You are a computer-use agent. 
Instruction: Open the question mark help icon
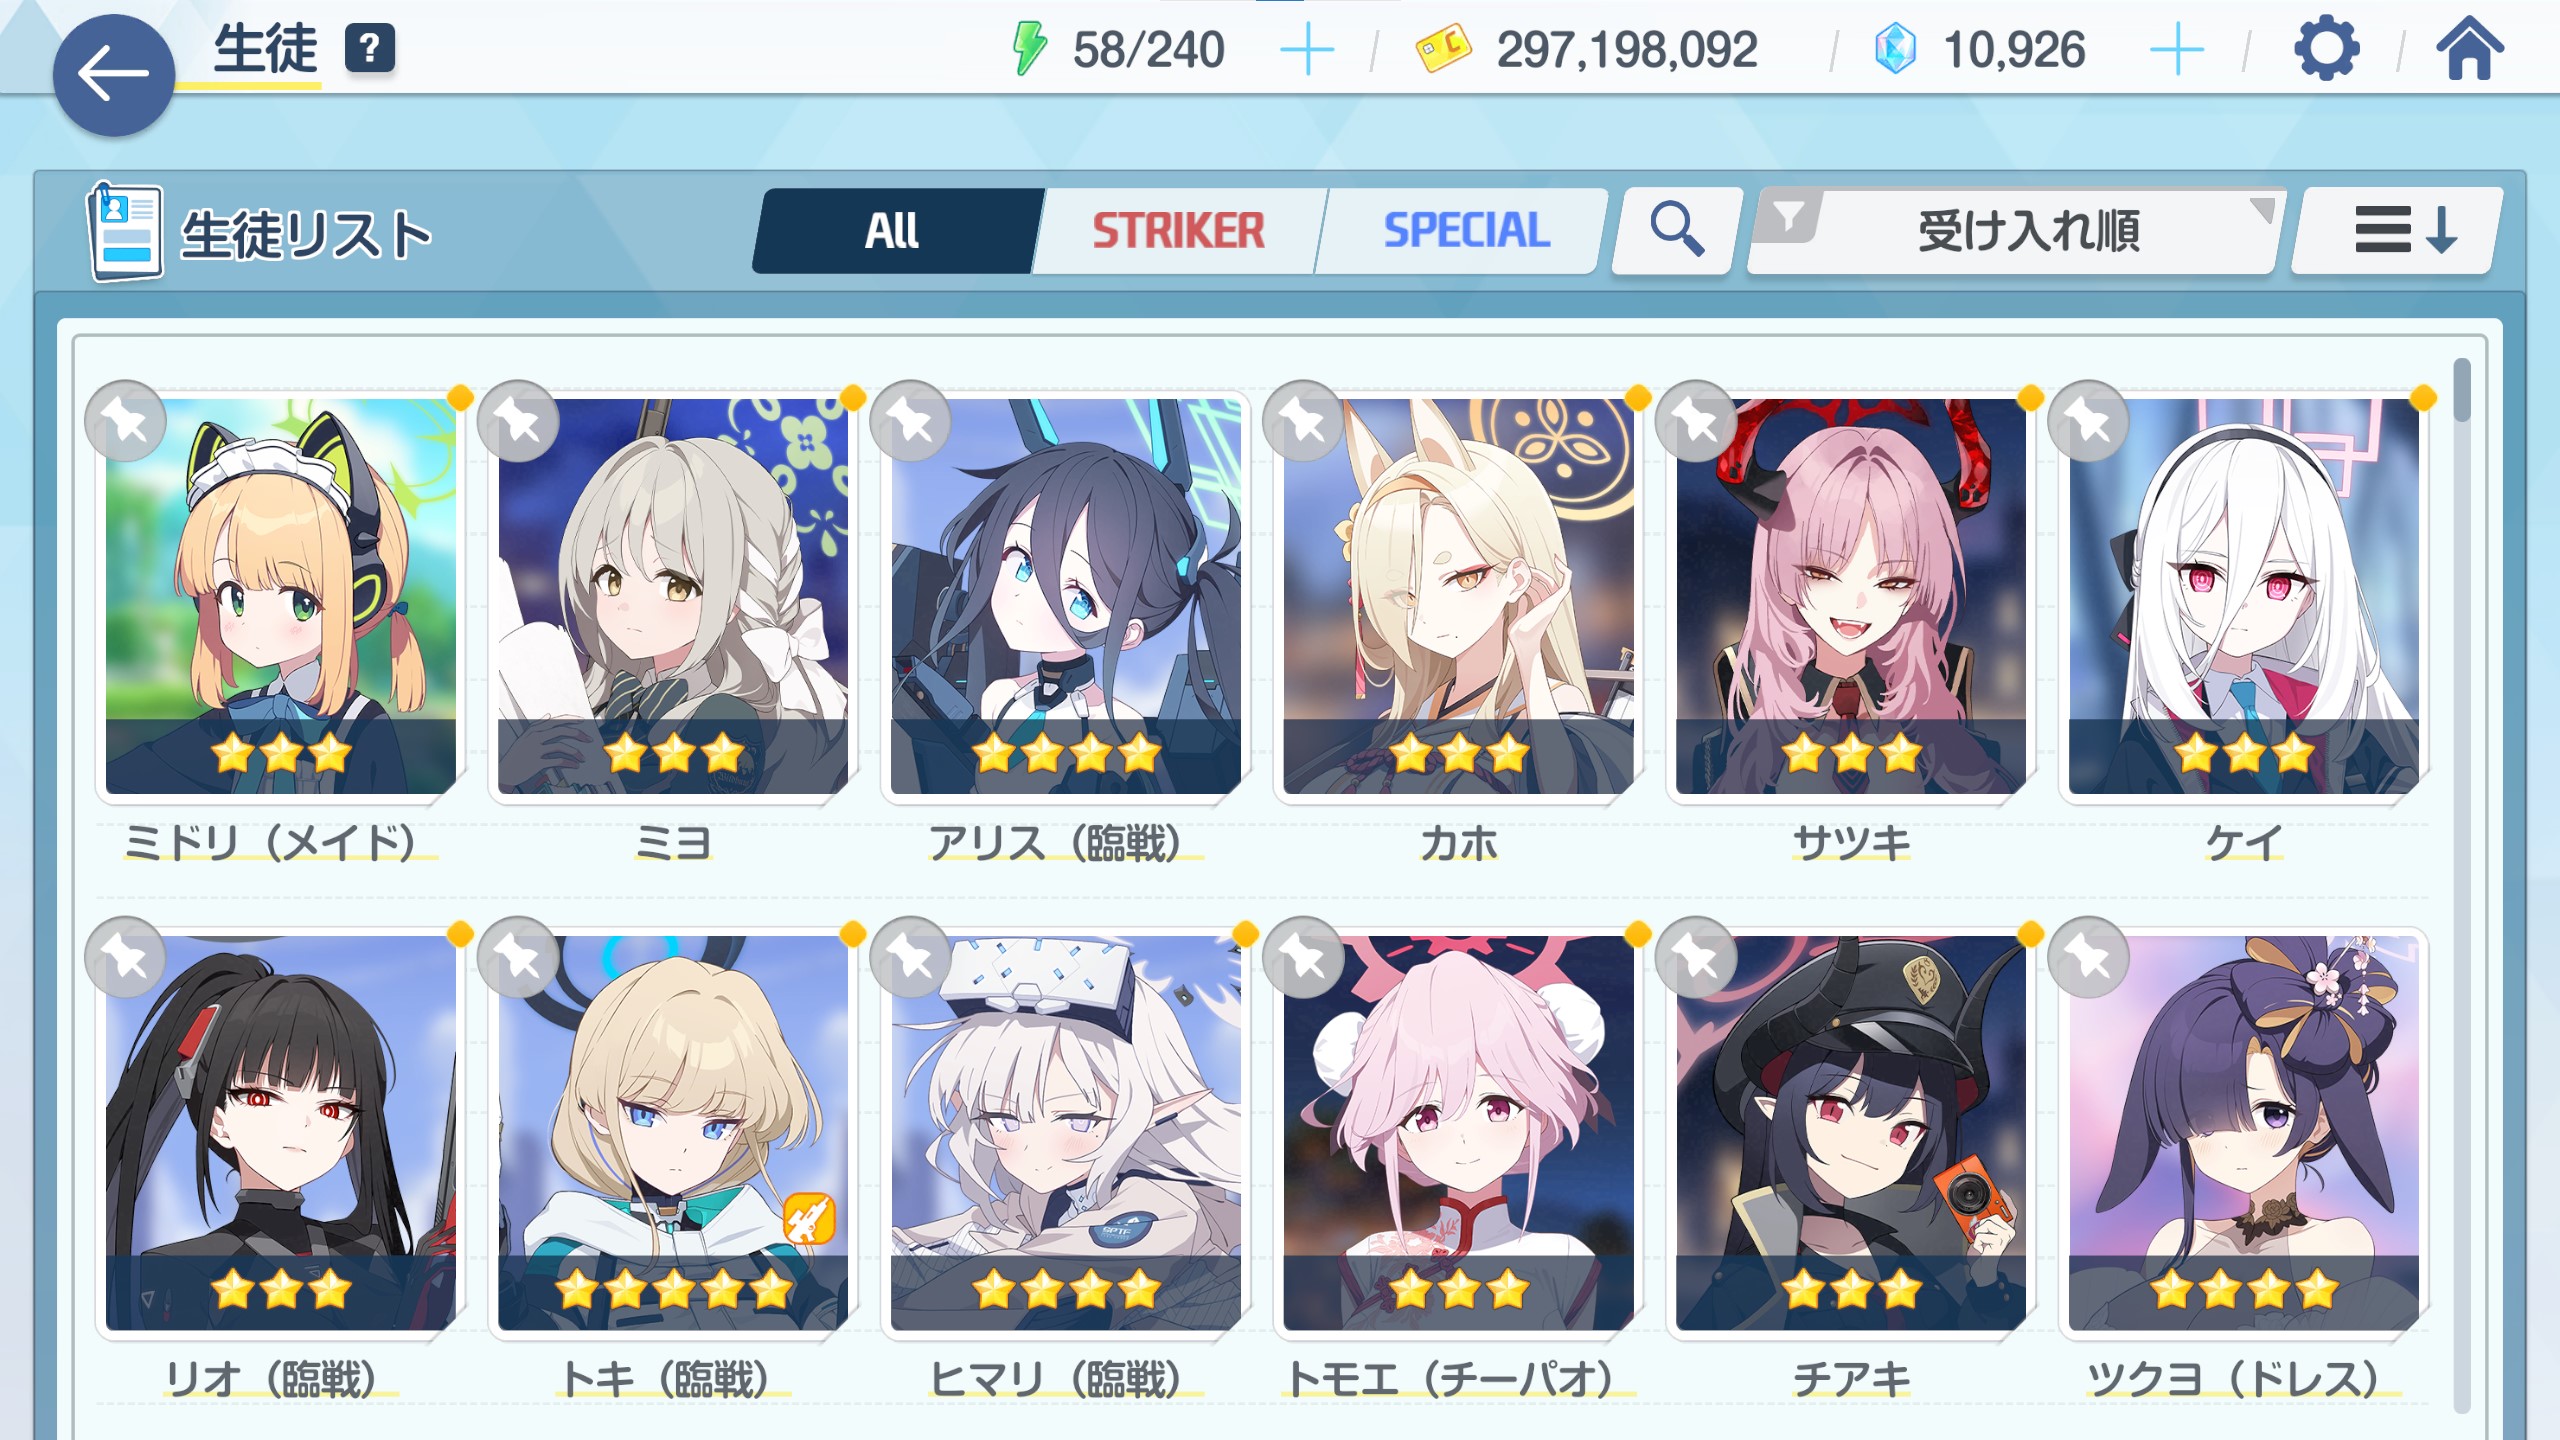coord(370,49)
